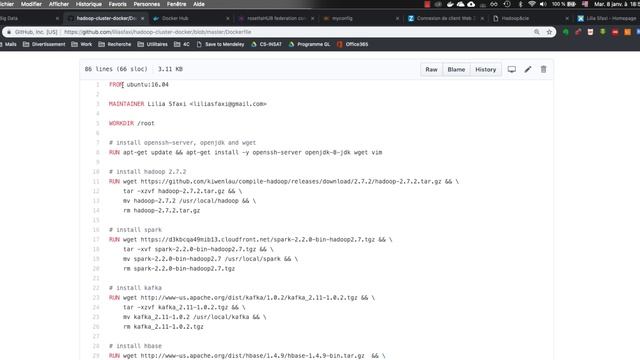
Task: Click the zoom magnifier in address bar
Action: (x=537, y=32)
